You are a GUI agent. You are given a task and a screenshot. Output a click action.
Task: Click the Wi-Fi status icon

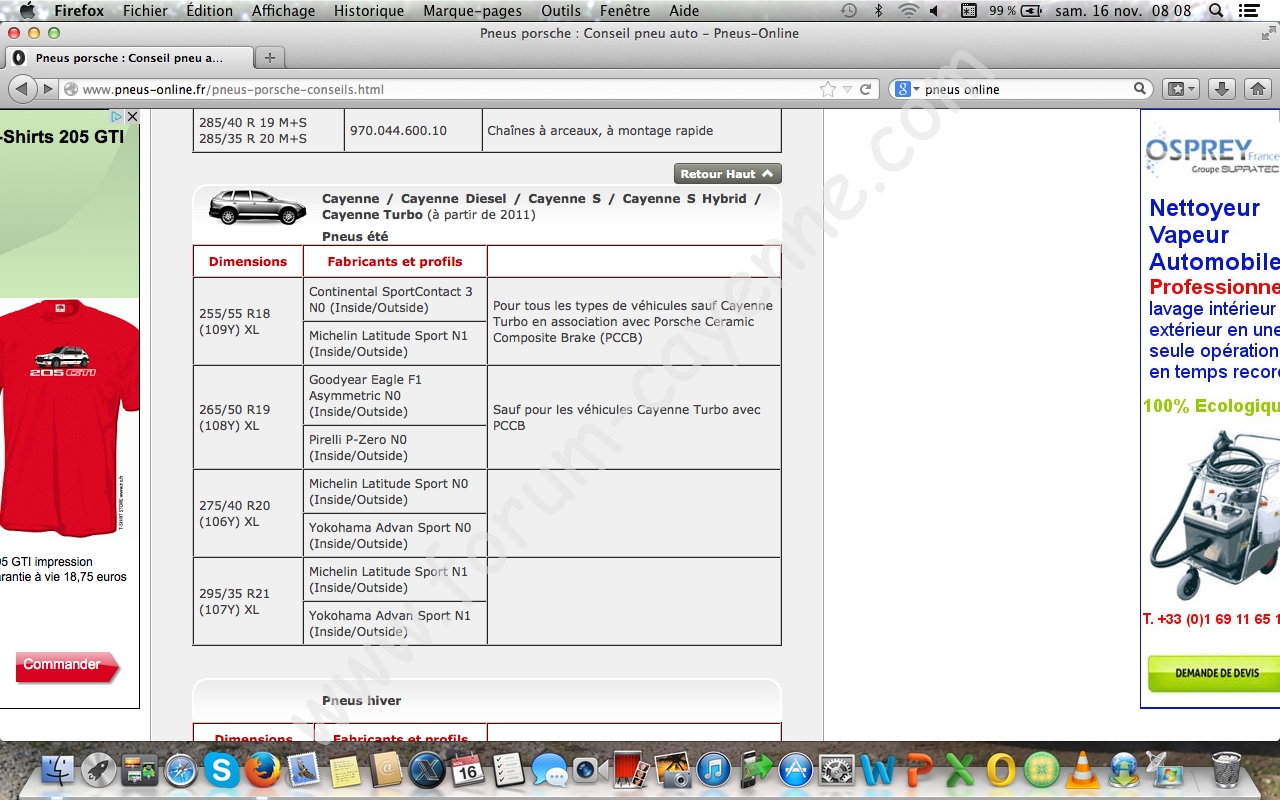coord(908,11)
